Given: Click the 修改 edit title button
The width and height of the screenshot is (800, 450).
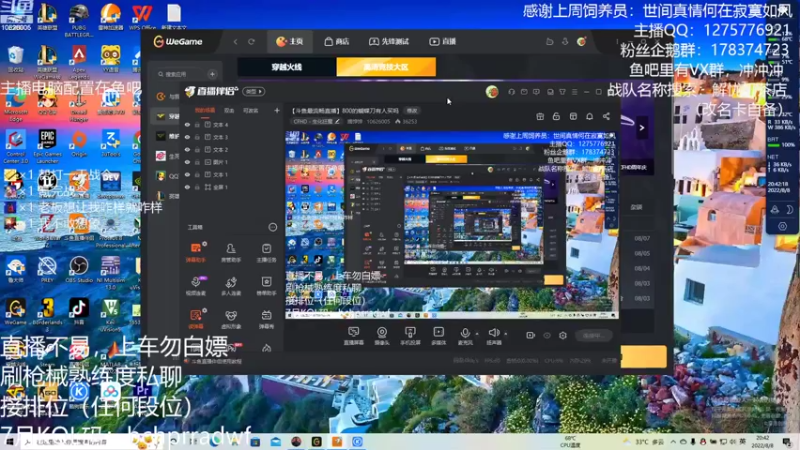Looking at the screenshot, I should tap(412, 110).
